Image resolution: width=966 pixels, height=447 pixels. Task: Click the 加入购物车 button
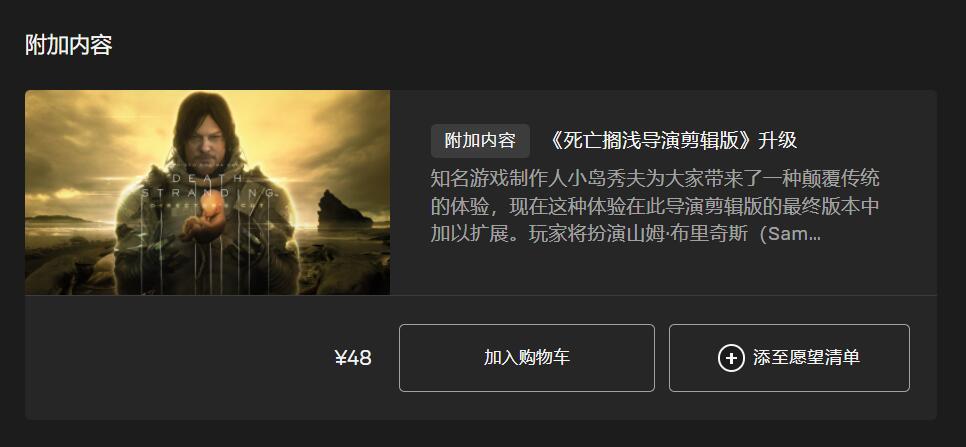(x=527, y=358)
